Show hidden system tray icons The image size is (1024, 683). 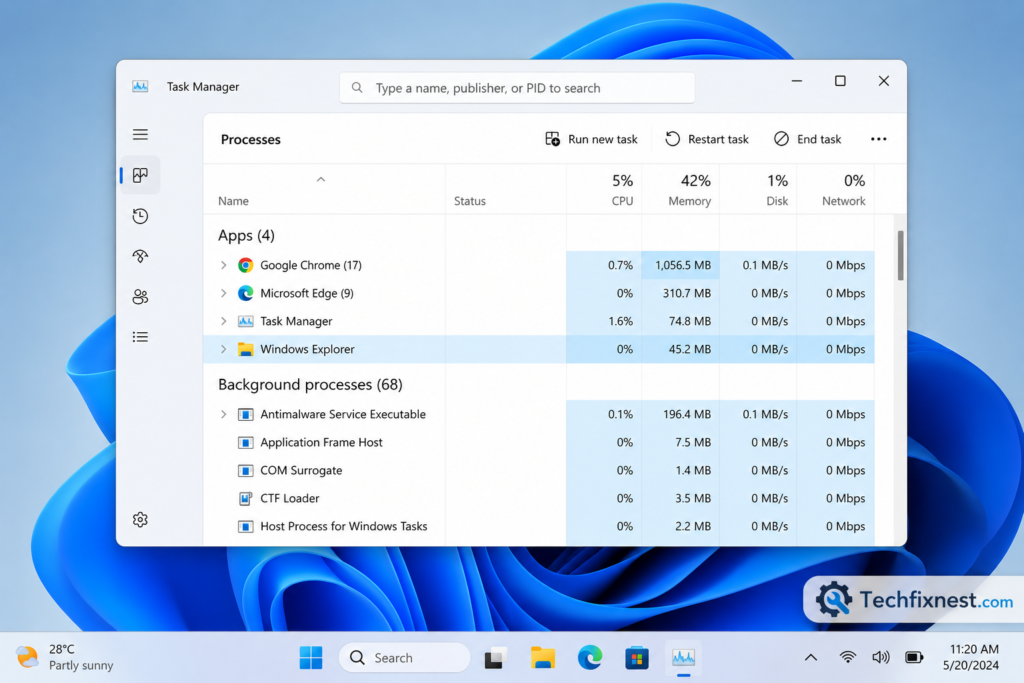[x=810, y=658]
